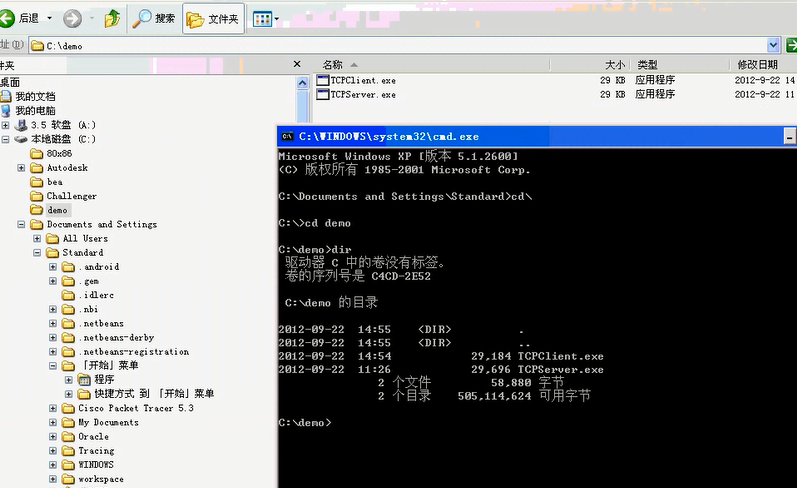Expand the All Users folder node
Image resolution: width=797 pixels, height=488 pixels.
pos(37,238)
